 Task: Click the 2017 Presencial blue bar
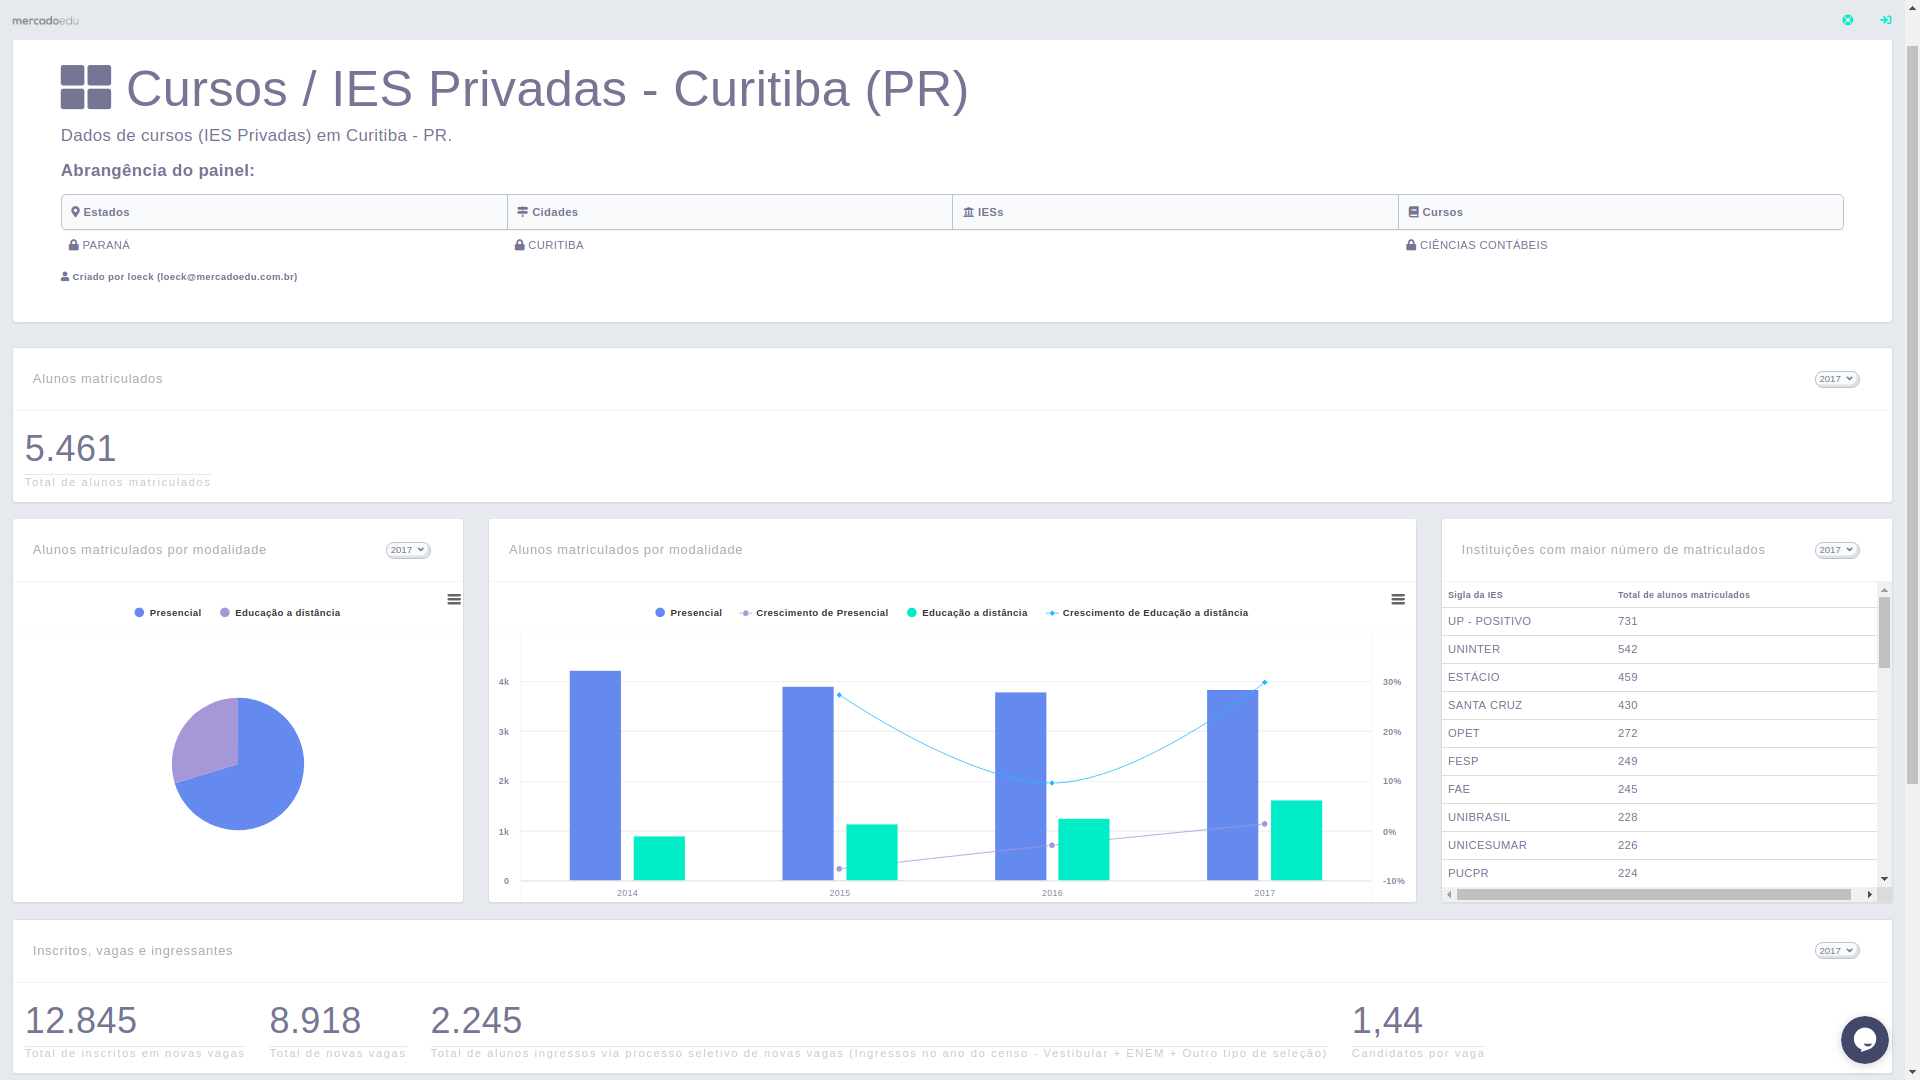1232,785
